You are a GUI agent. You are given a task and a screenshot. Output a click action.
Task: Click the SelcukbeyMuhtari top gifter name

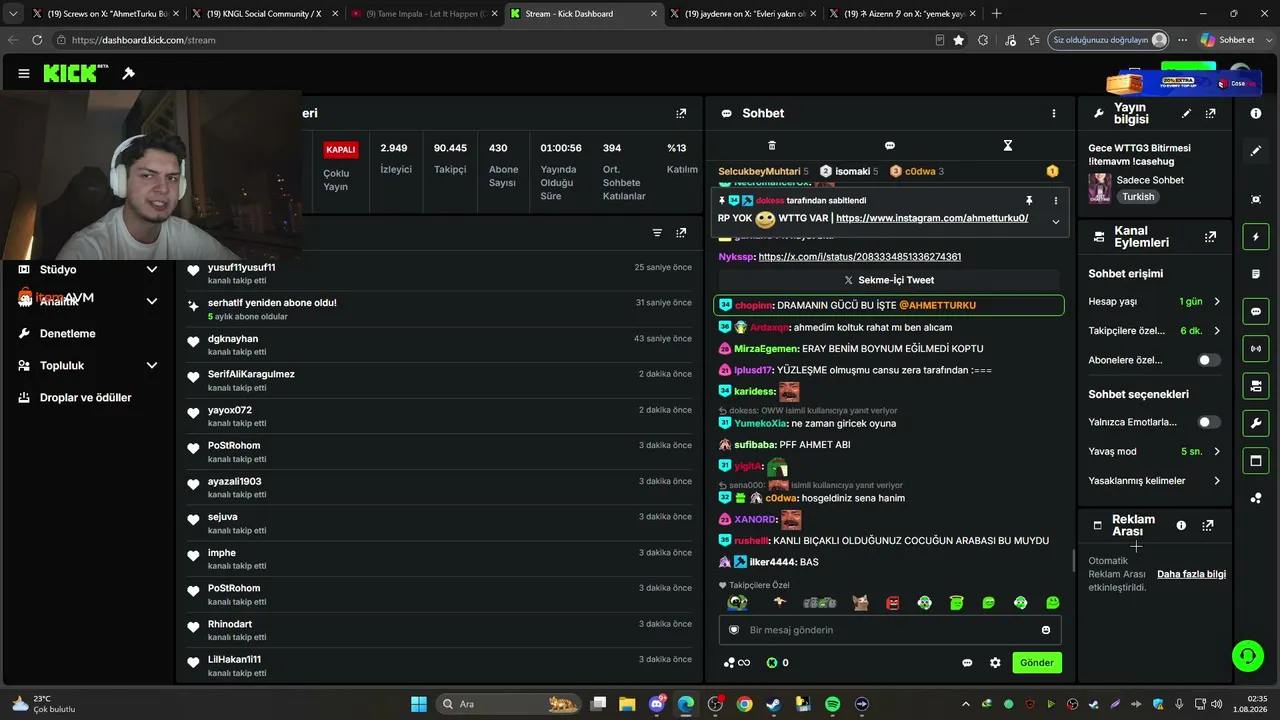click(x=759, y=171)
